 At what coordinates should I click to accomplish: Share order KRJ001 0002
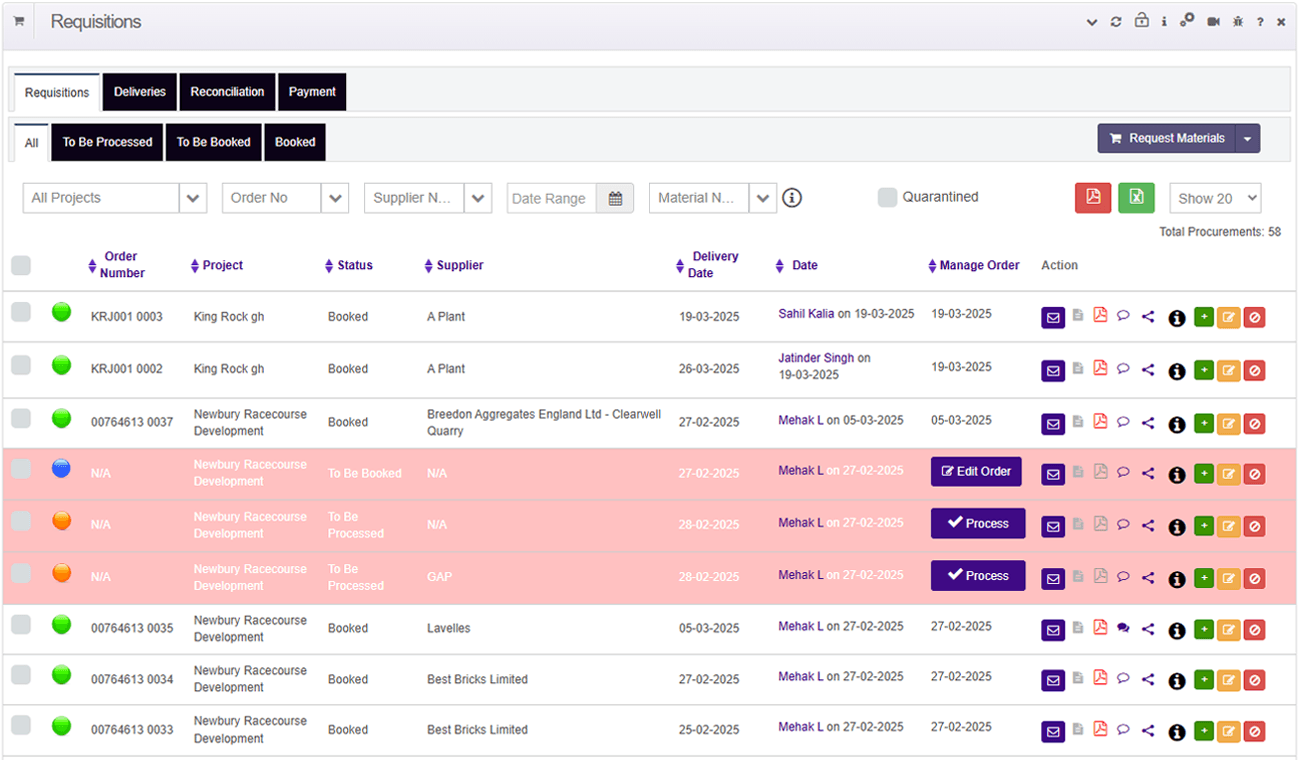tap(1148, 371)
